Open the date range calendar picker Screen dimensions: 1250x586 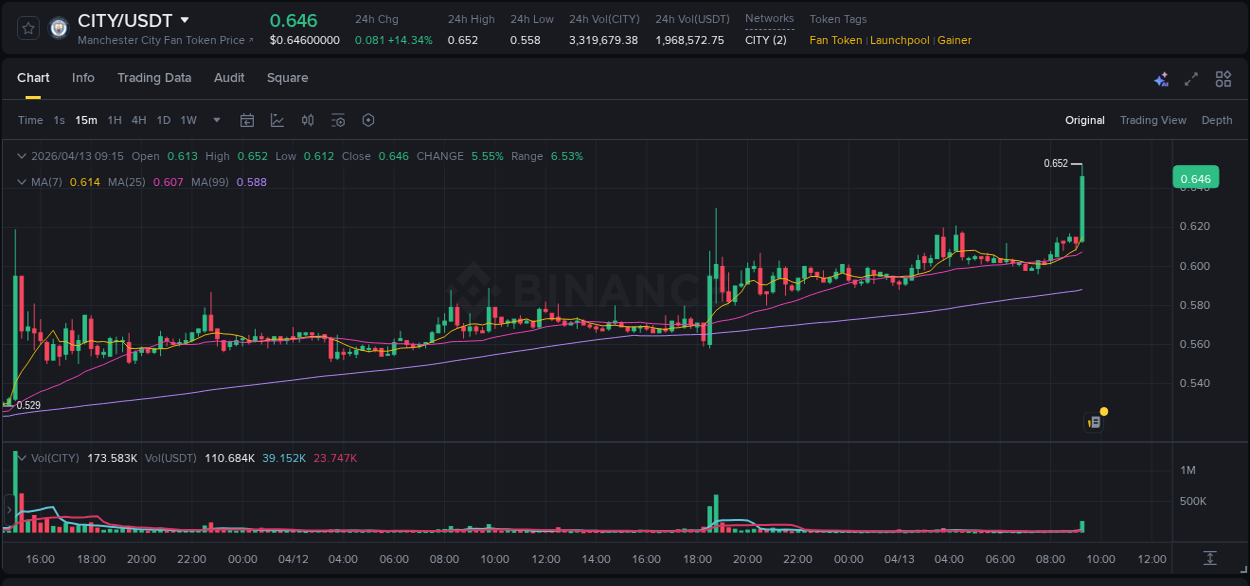point(247,120)
